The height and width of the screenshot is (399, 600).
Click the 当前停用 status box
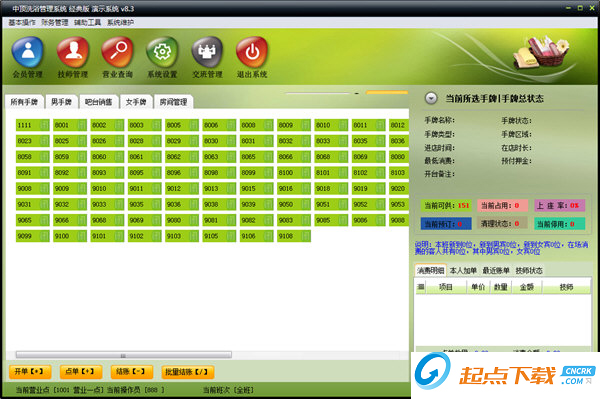tap(559, 224)
